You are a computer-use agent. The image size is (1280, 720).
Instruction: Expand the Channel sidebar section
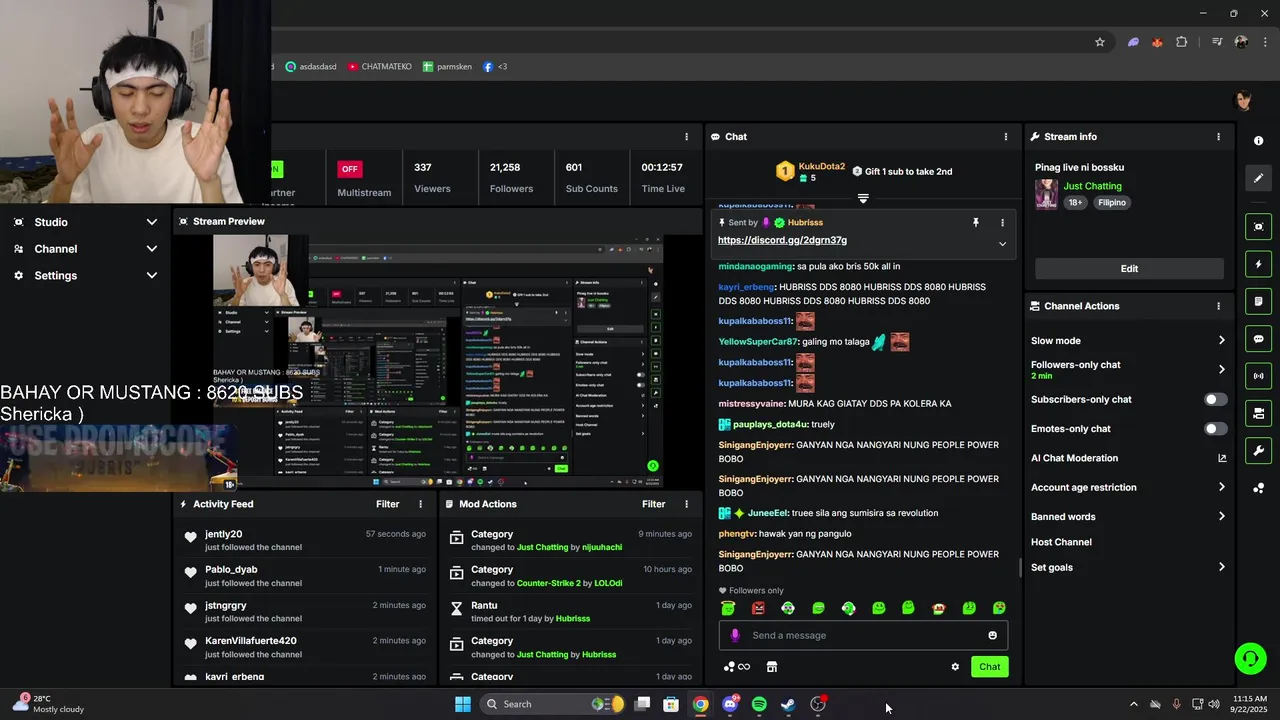152,249
